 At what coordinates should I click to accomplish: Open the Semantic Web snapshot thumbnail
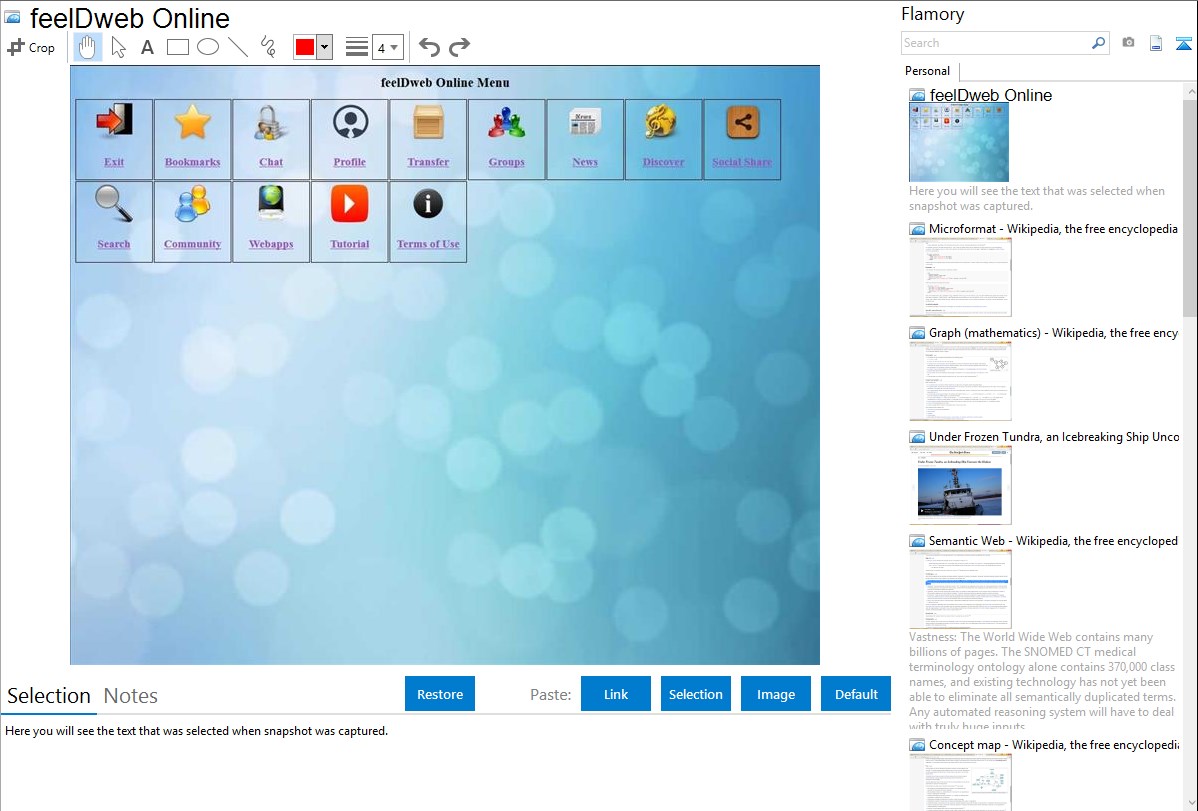click(960, 589)
